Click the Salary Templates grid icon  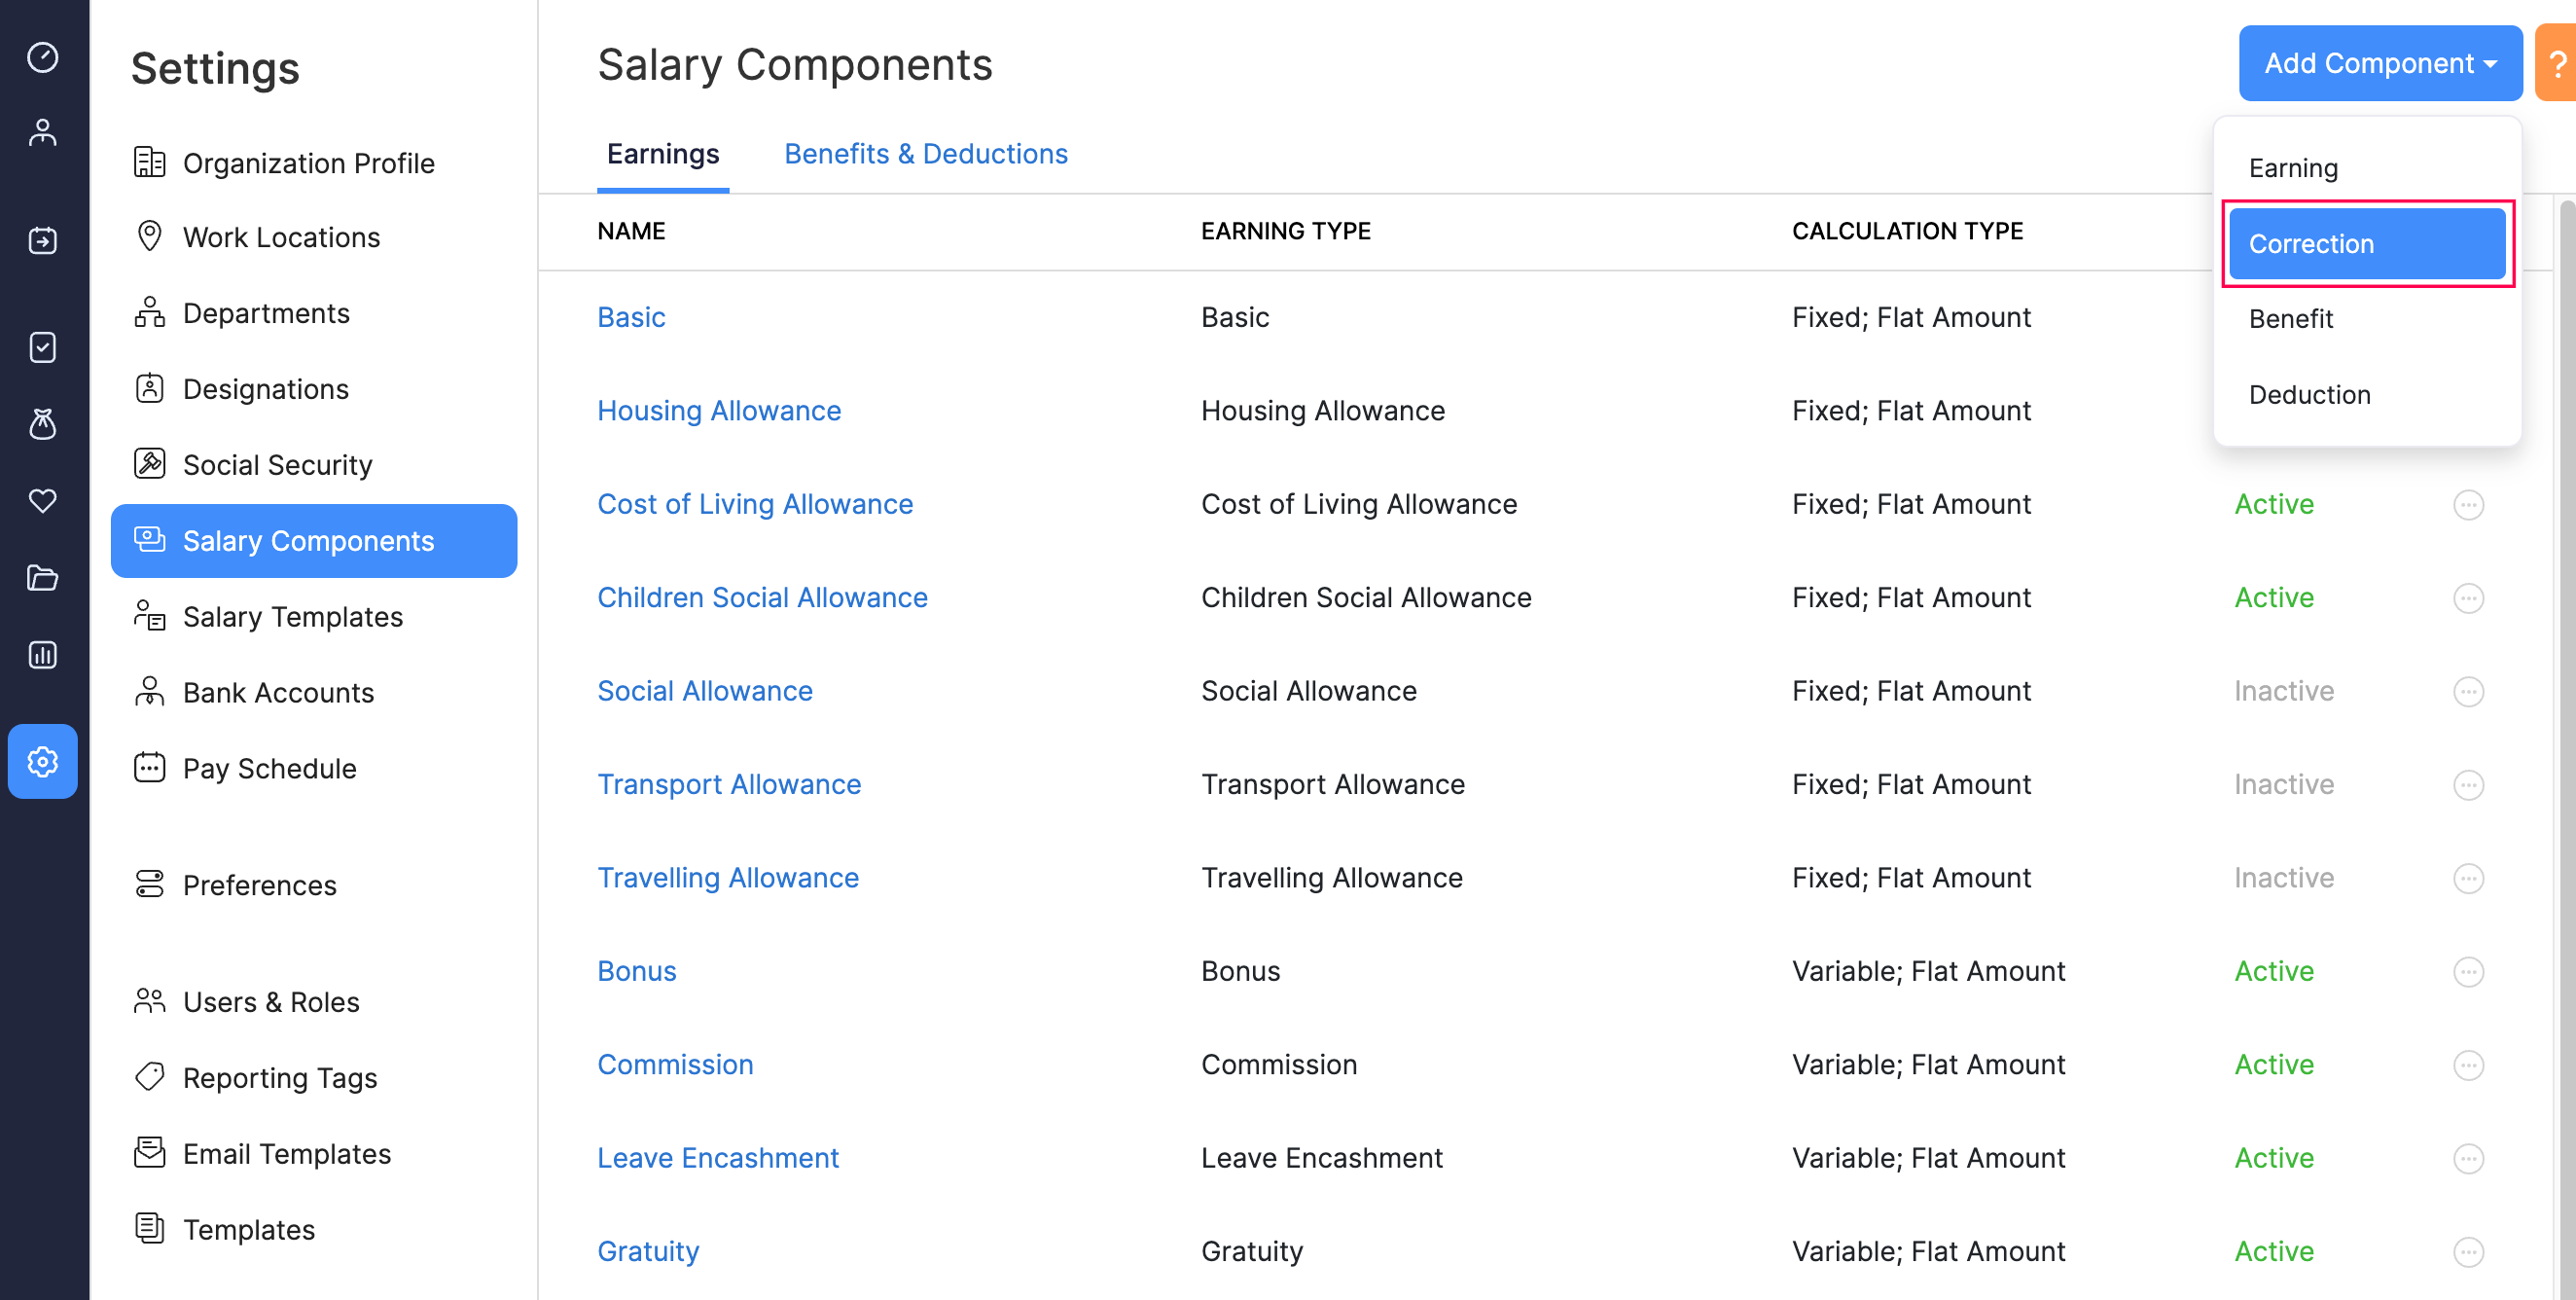(x=151, y=615)
